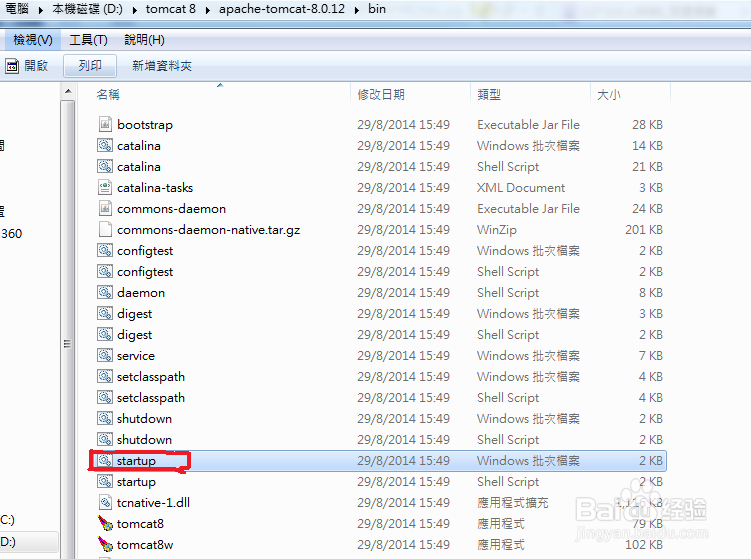Click the commons-daemon file name
751x559 pixels.
click(171, 208)
